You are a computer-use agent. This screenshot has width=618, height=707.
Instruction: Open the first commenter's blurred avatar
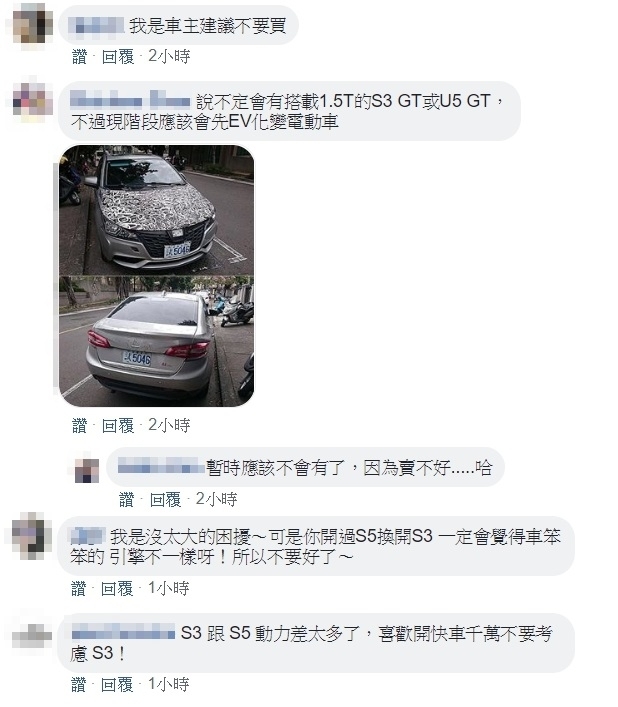click(32, 24)
